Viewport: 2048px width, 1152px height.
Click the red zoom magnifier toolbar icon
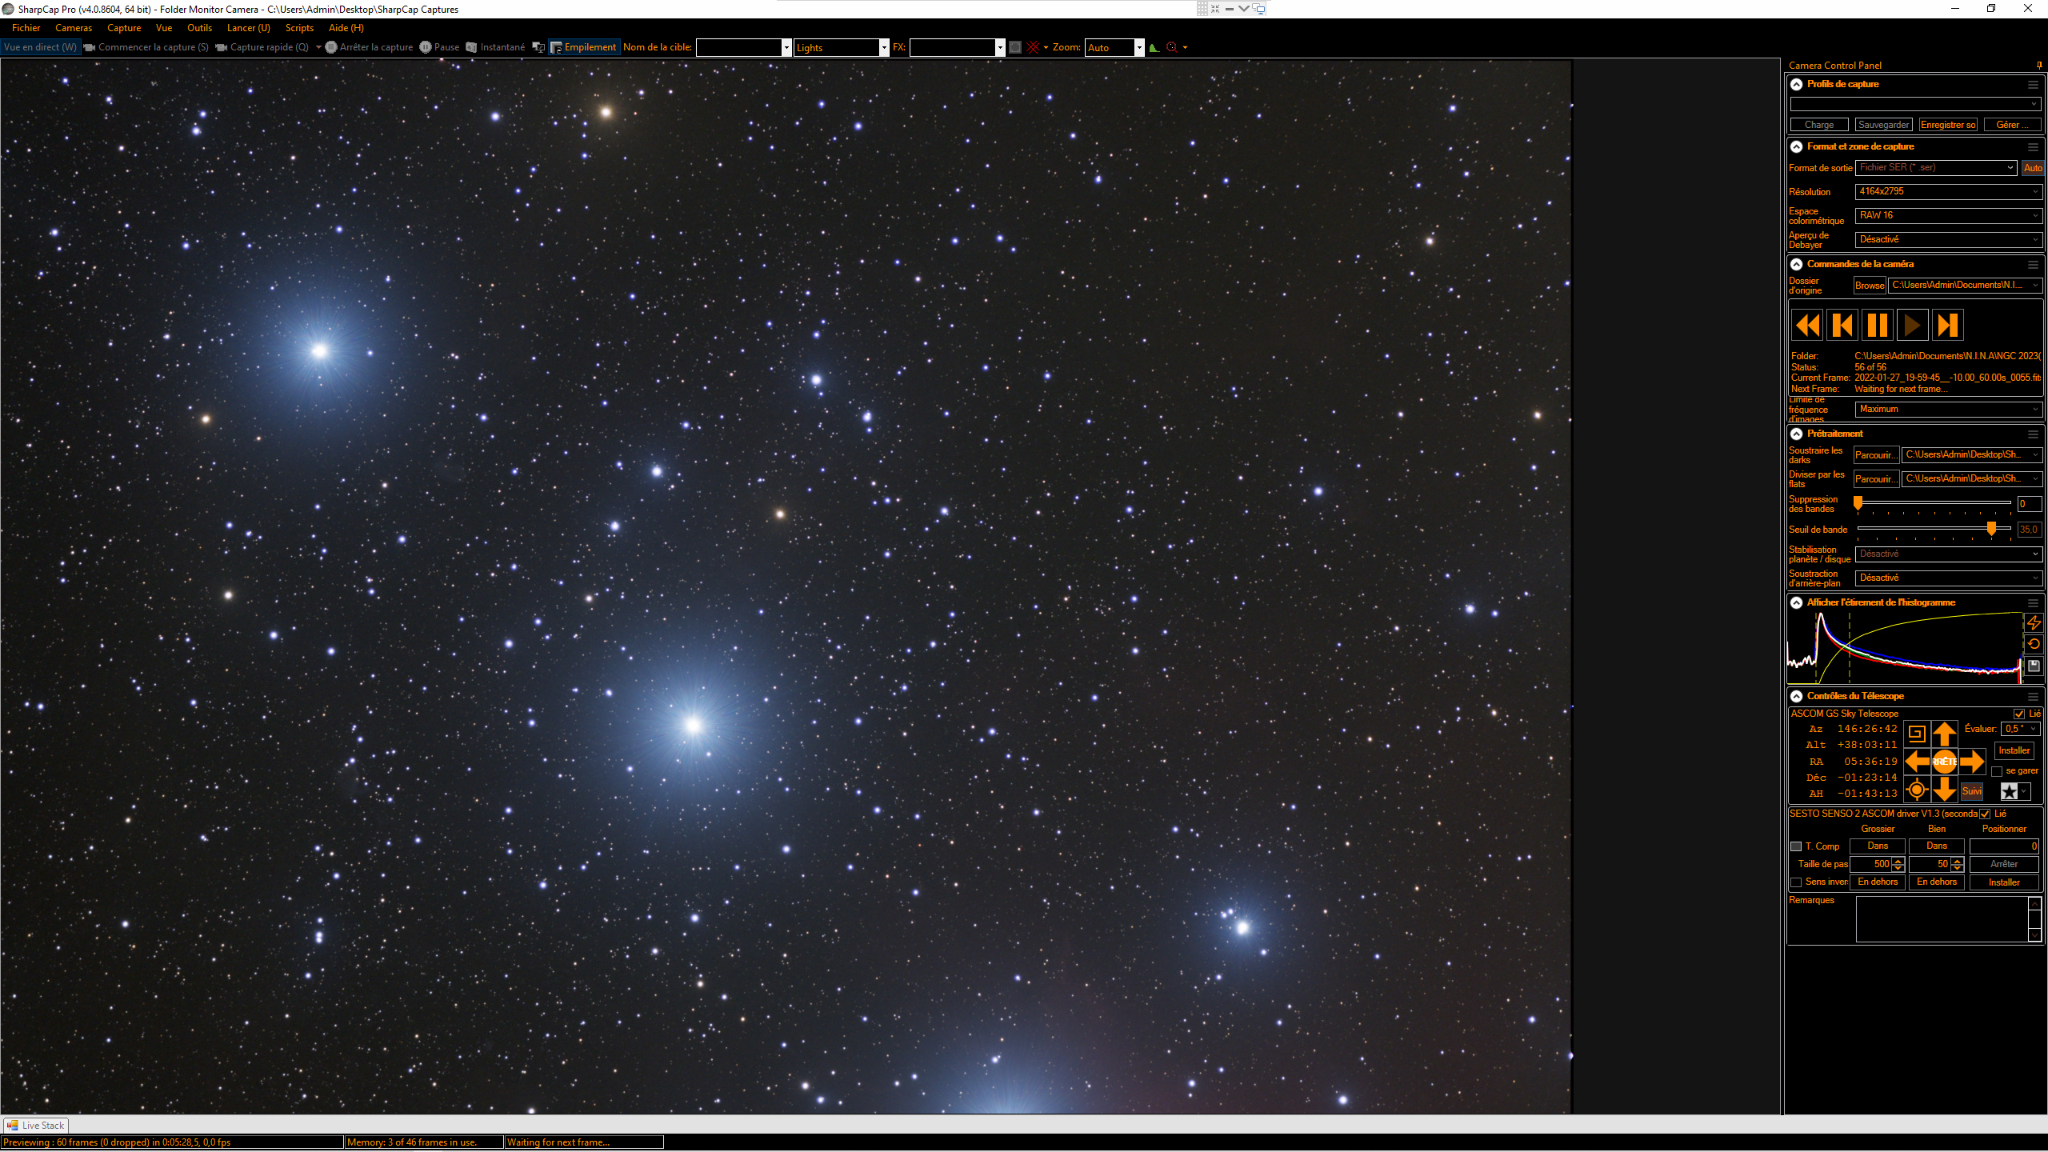(1172, 47)
